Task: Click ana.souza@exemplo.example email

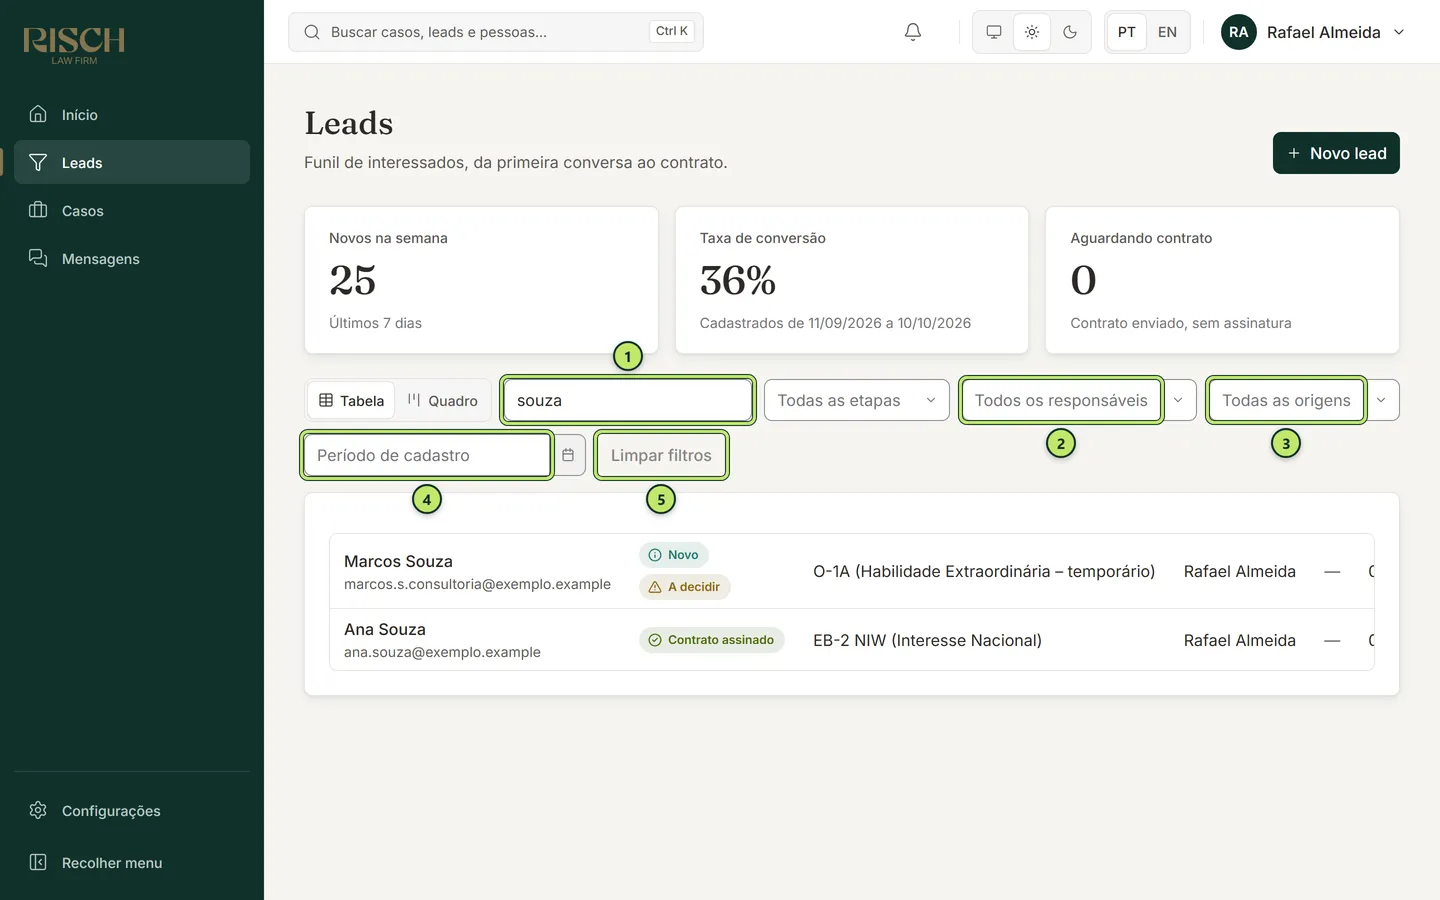Action: pyautogui.click(x=442, y=652)
